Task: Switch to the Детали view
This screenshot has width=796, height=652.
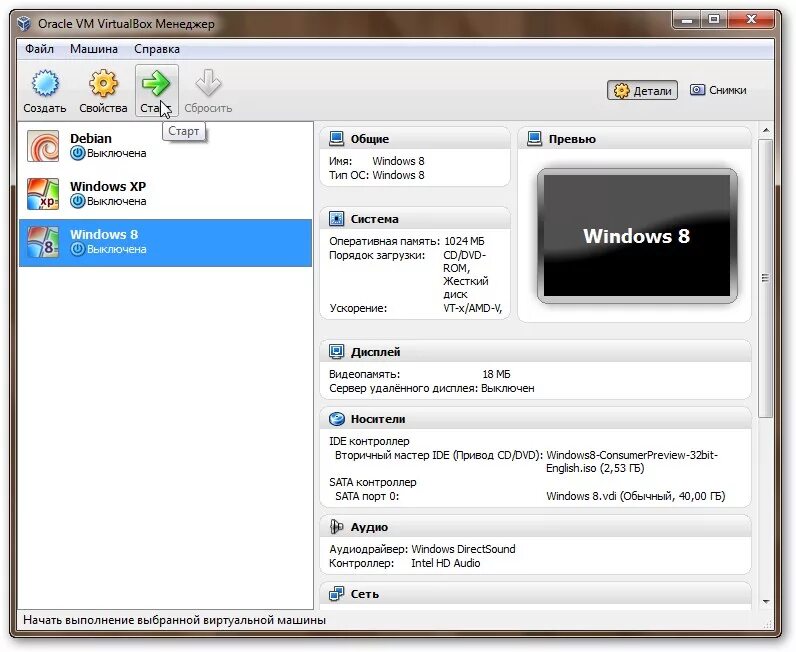Action: [642, 90]
